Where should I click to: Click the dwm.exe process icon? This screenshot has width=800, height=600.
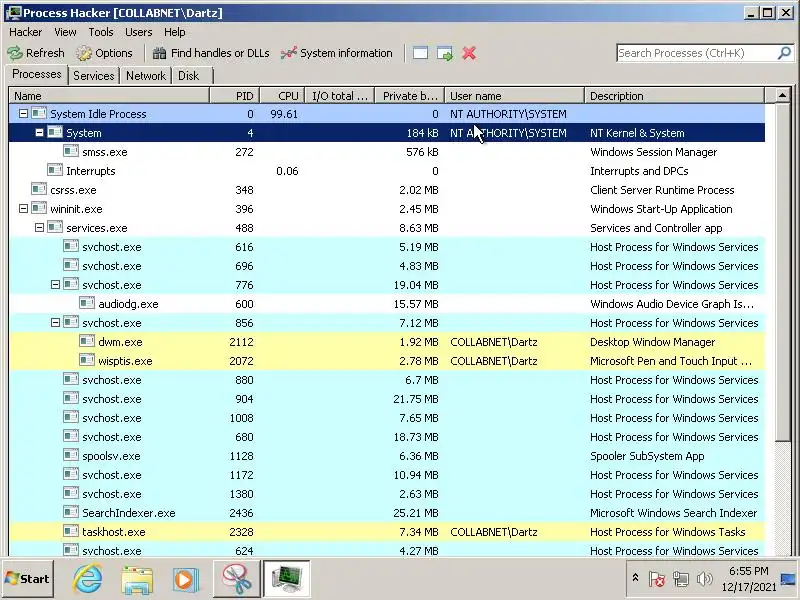point(87,341)
